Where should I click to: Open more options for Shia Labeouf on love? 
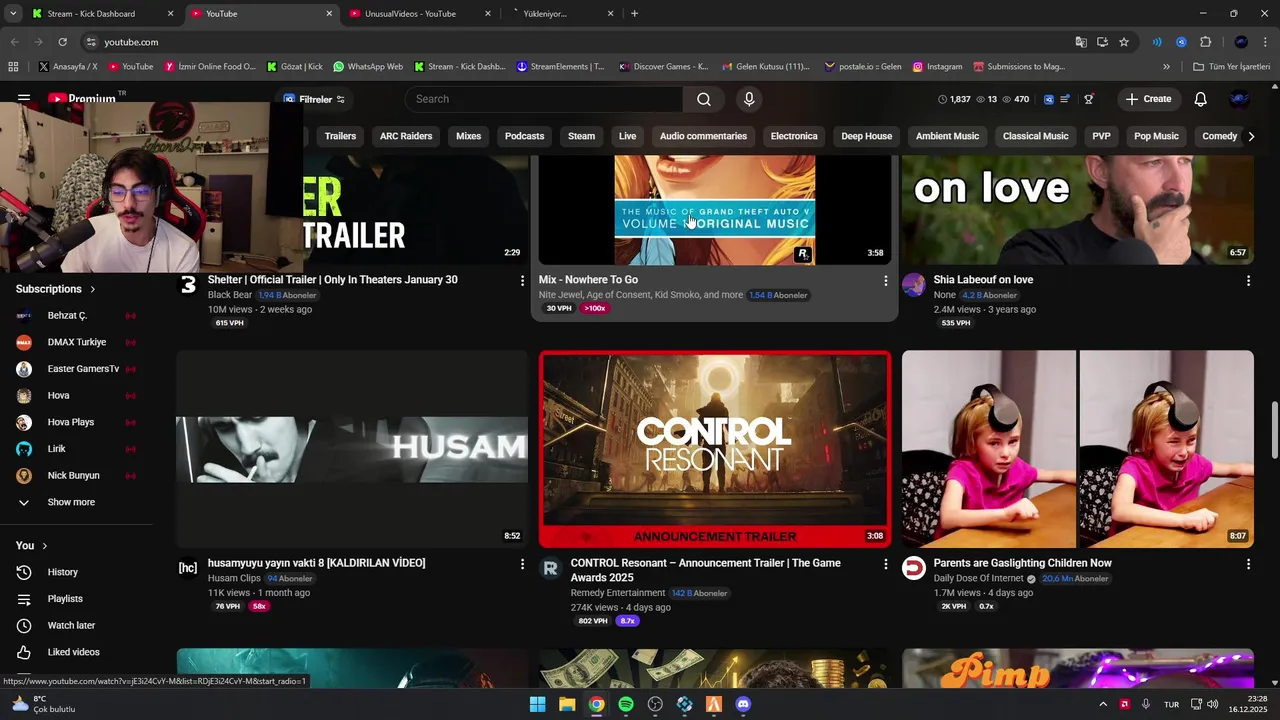(x=1248, y=281)
